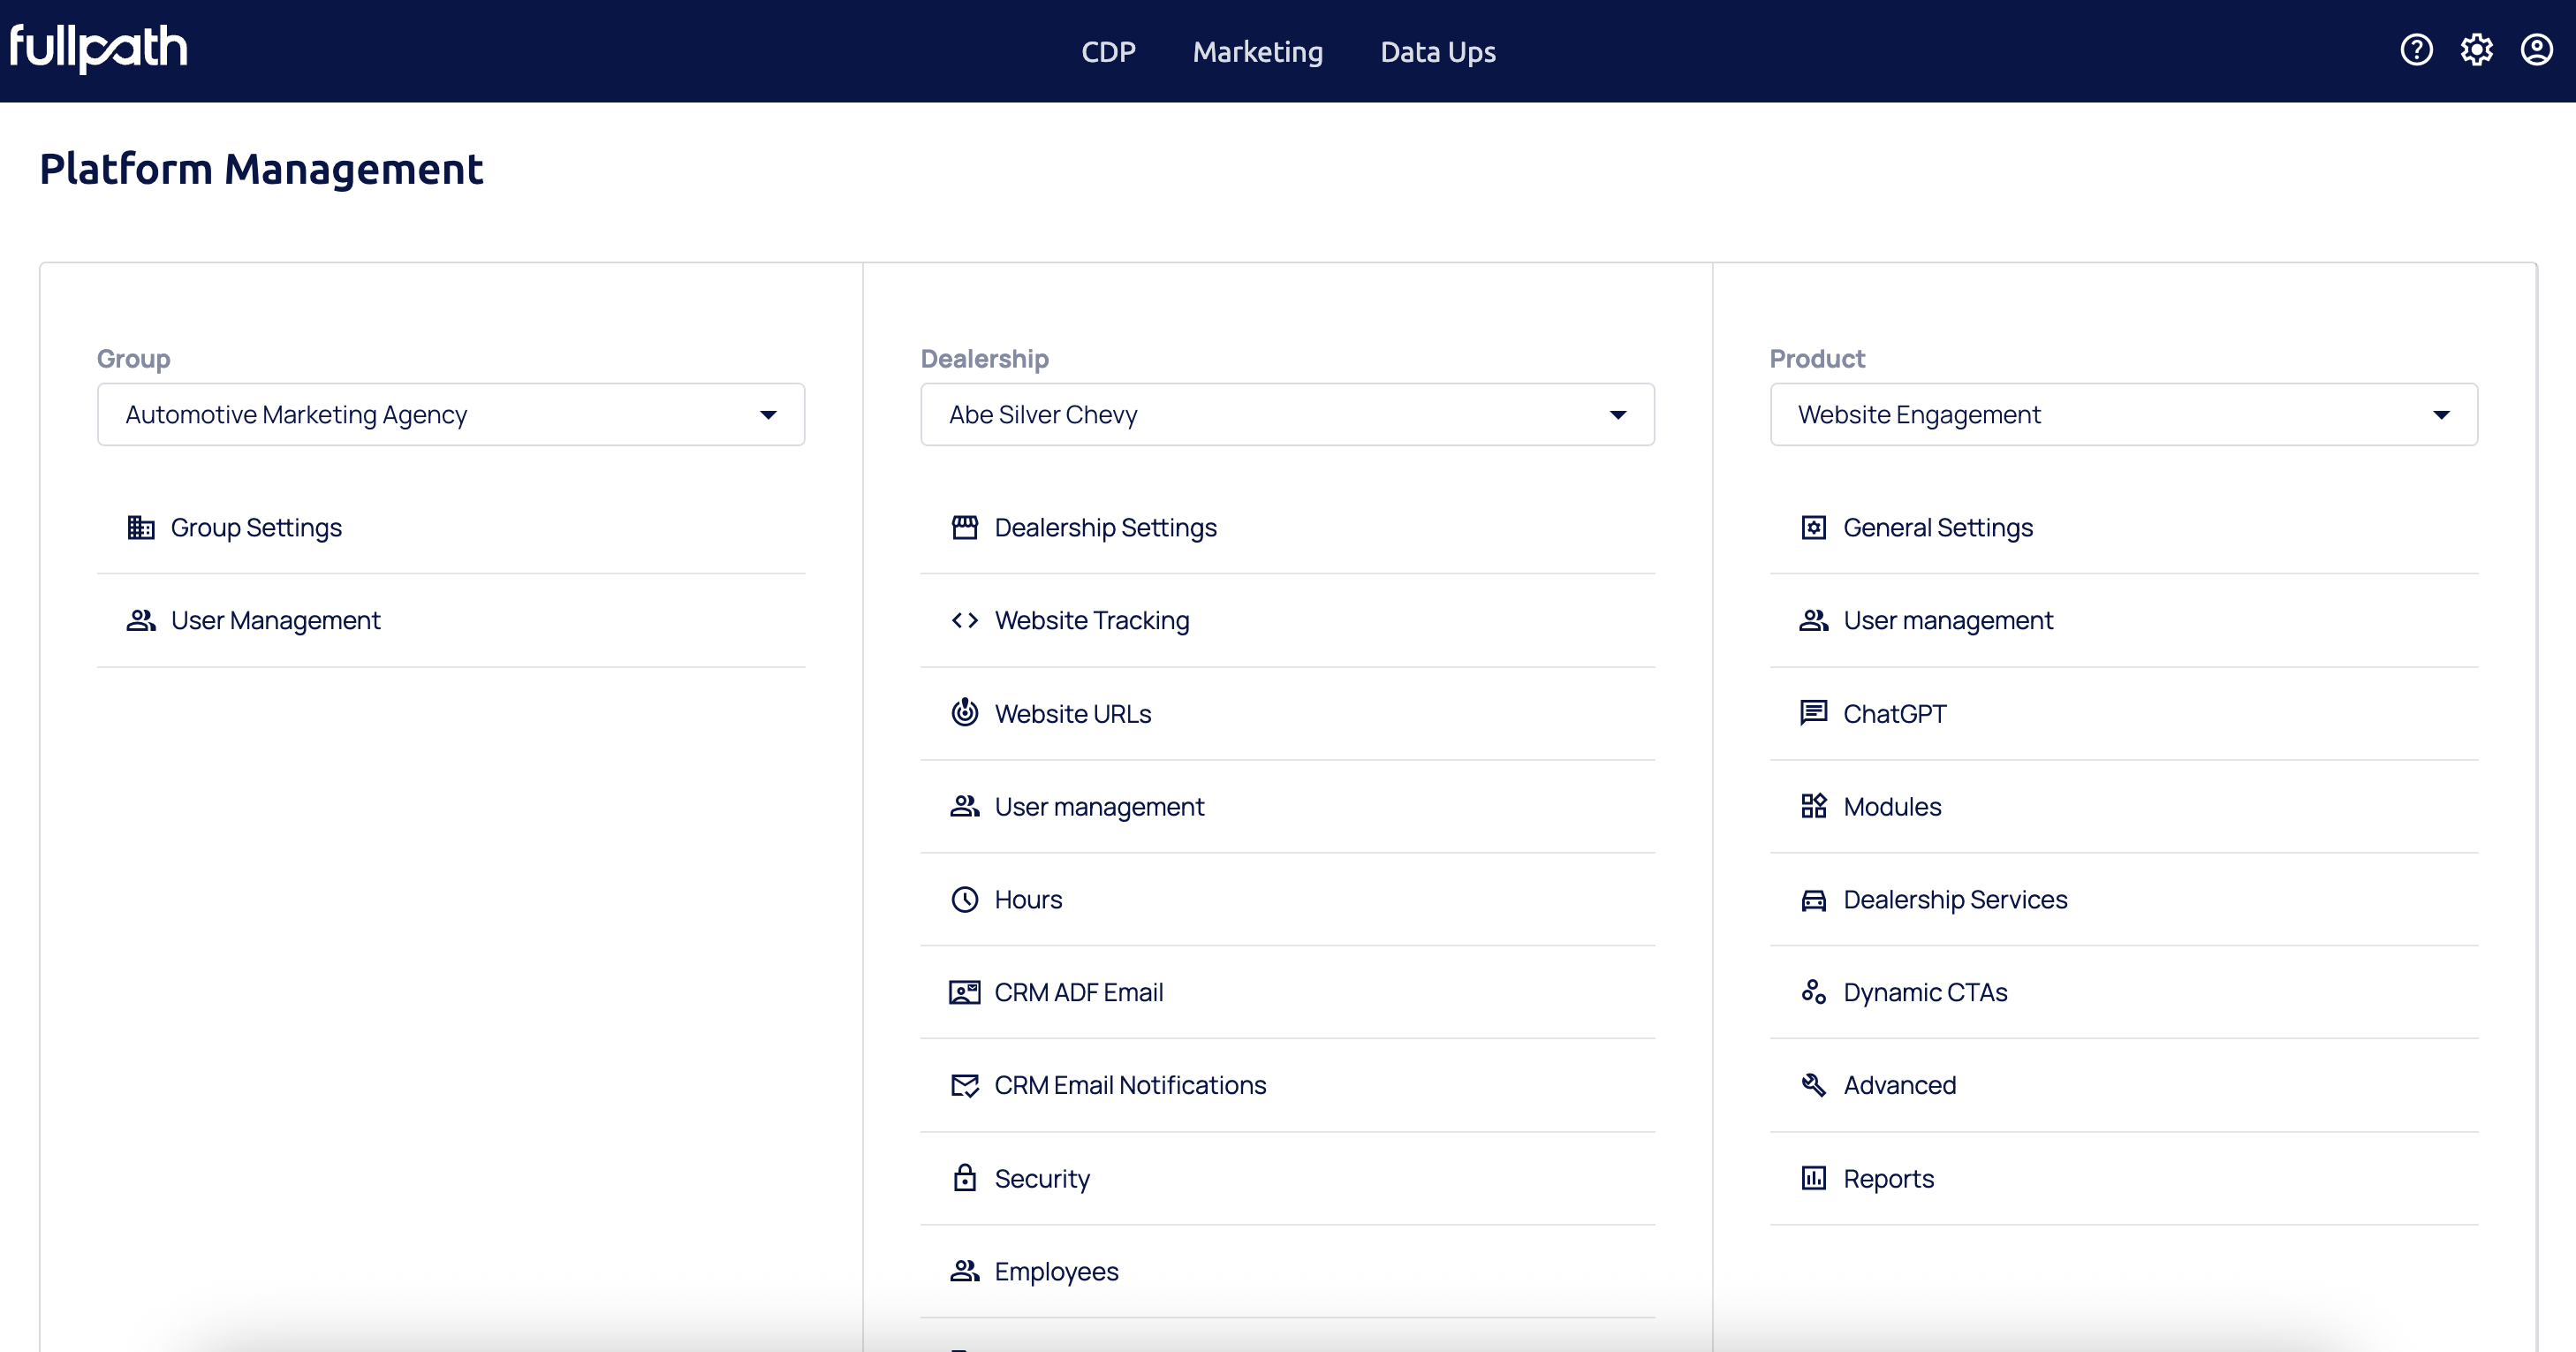Click the building icon for Group Settings
This screenshot has height=1352, width=2576.
pyautogui.click(x=141, y=527)
